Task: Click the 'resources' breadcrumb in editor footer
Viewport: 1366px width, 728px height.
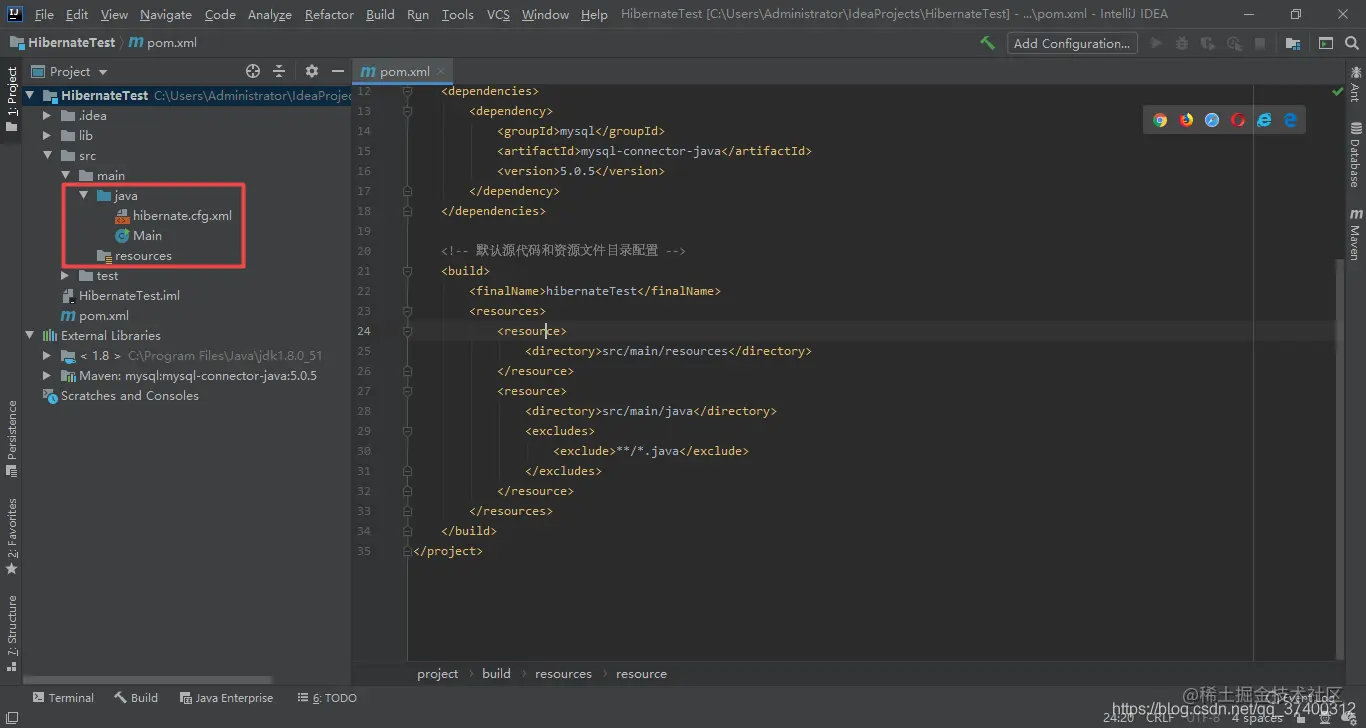Action: [563, 674]
